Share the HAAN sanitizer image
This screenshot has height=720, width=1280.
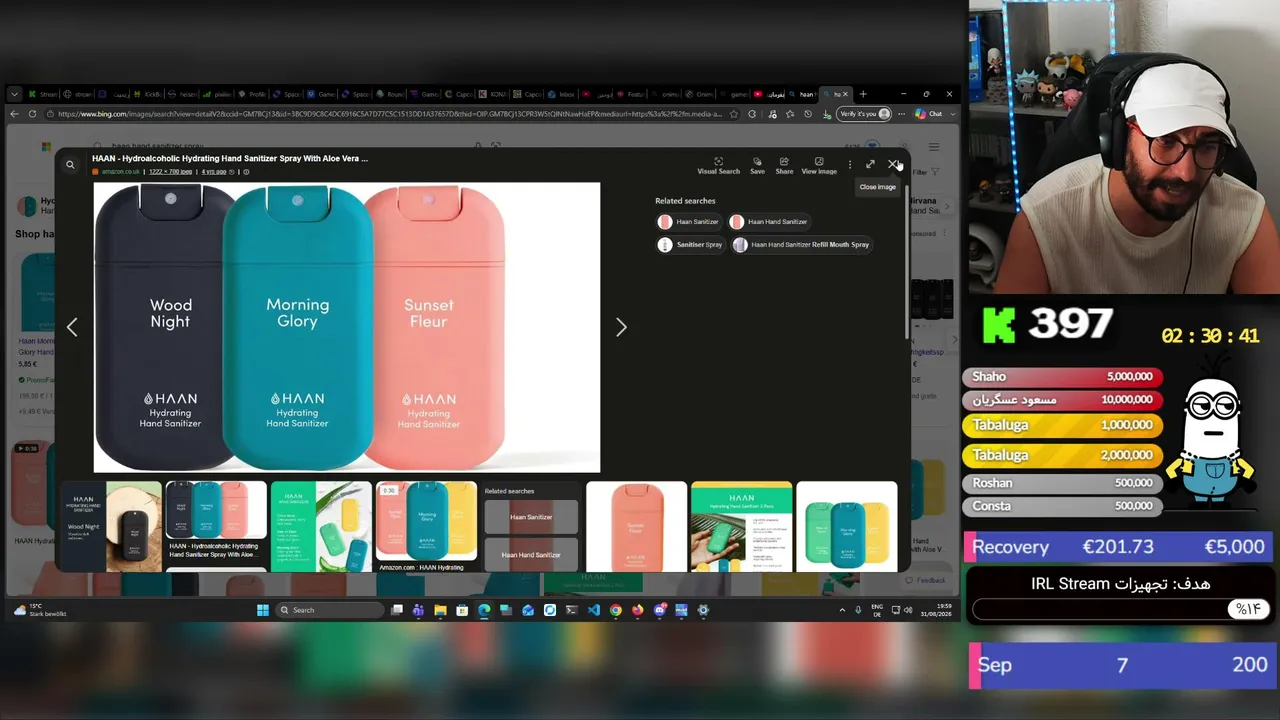[784, 165]
